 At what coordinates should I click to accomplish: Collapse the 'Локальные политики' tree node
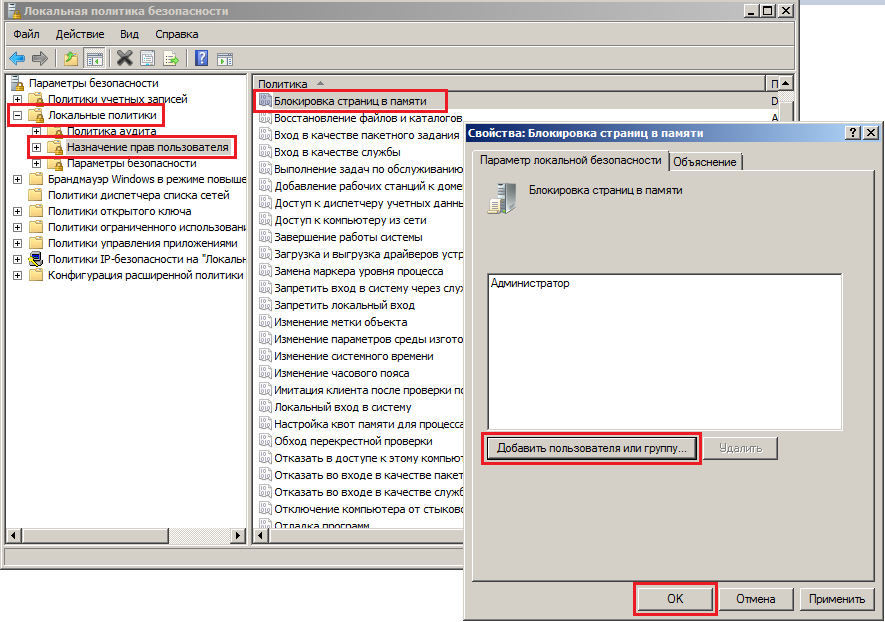point(17,116)
